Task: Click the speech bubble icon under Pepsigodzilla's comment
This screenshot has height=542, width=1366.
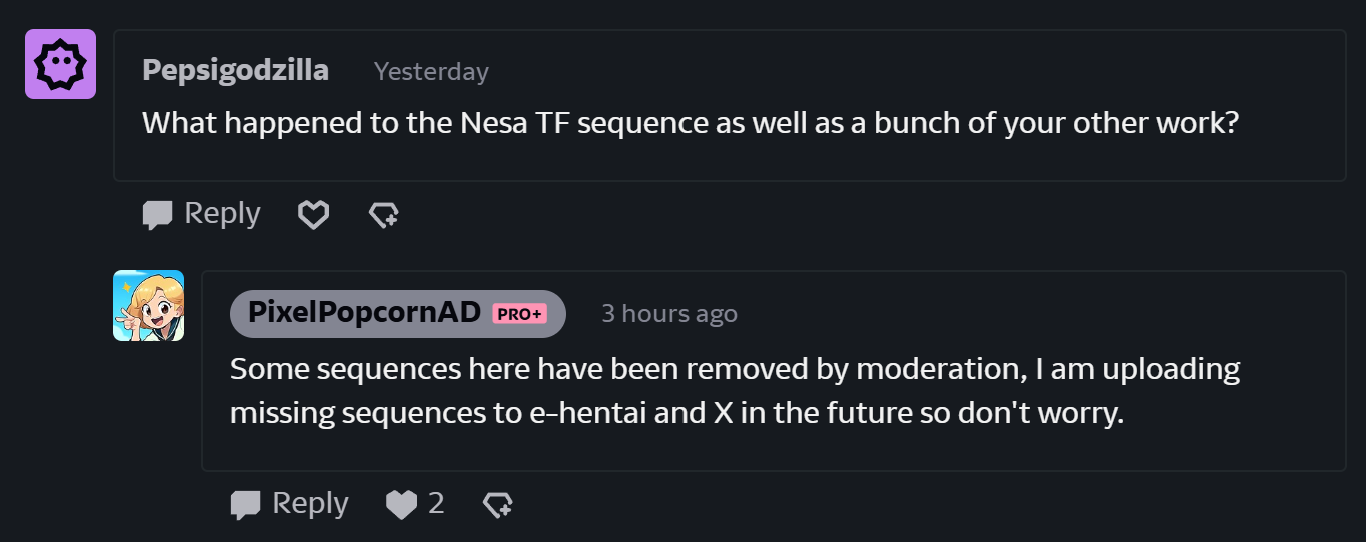Action: coord(158,215)
